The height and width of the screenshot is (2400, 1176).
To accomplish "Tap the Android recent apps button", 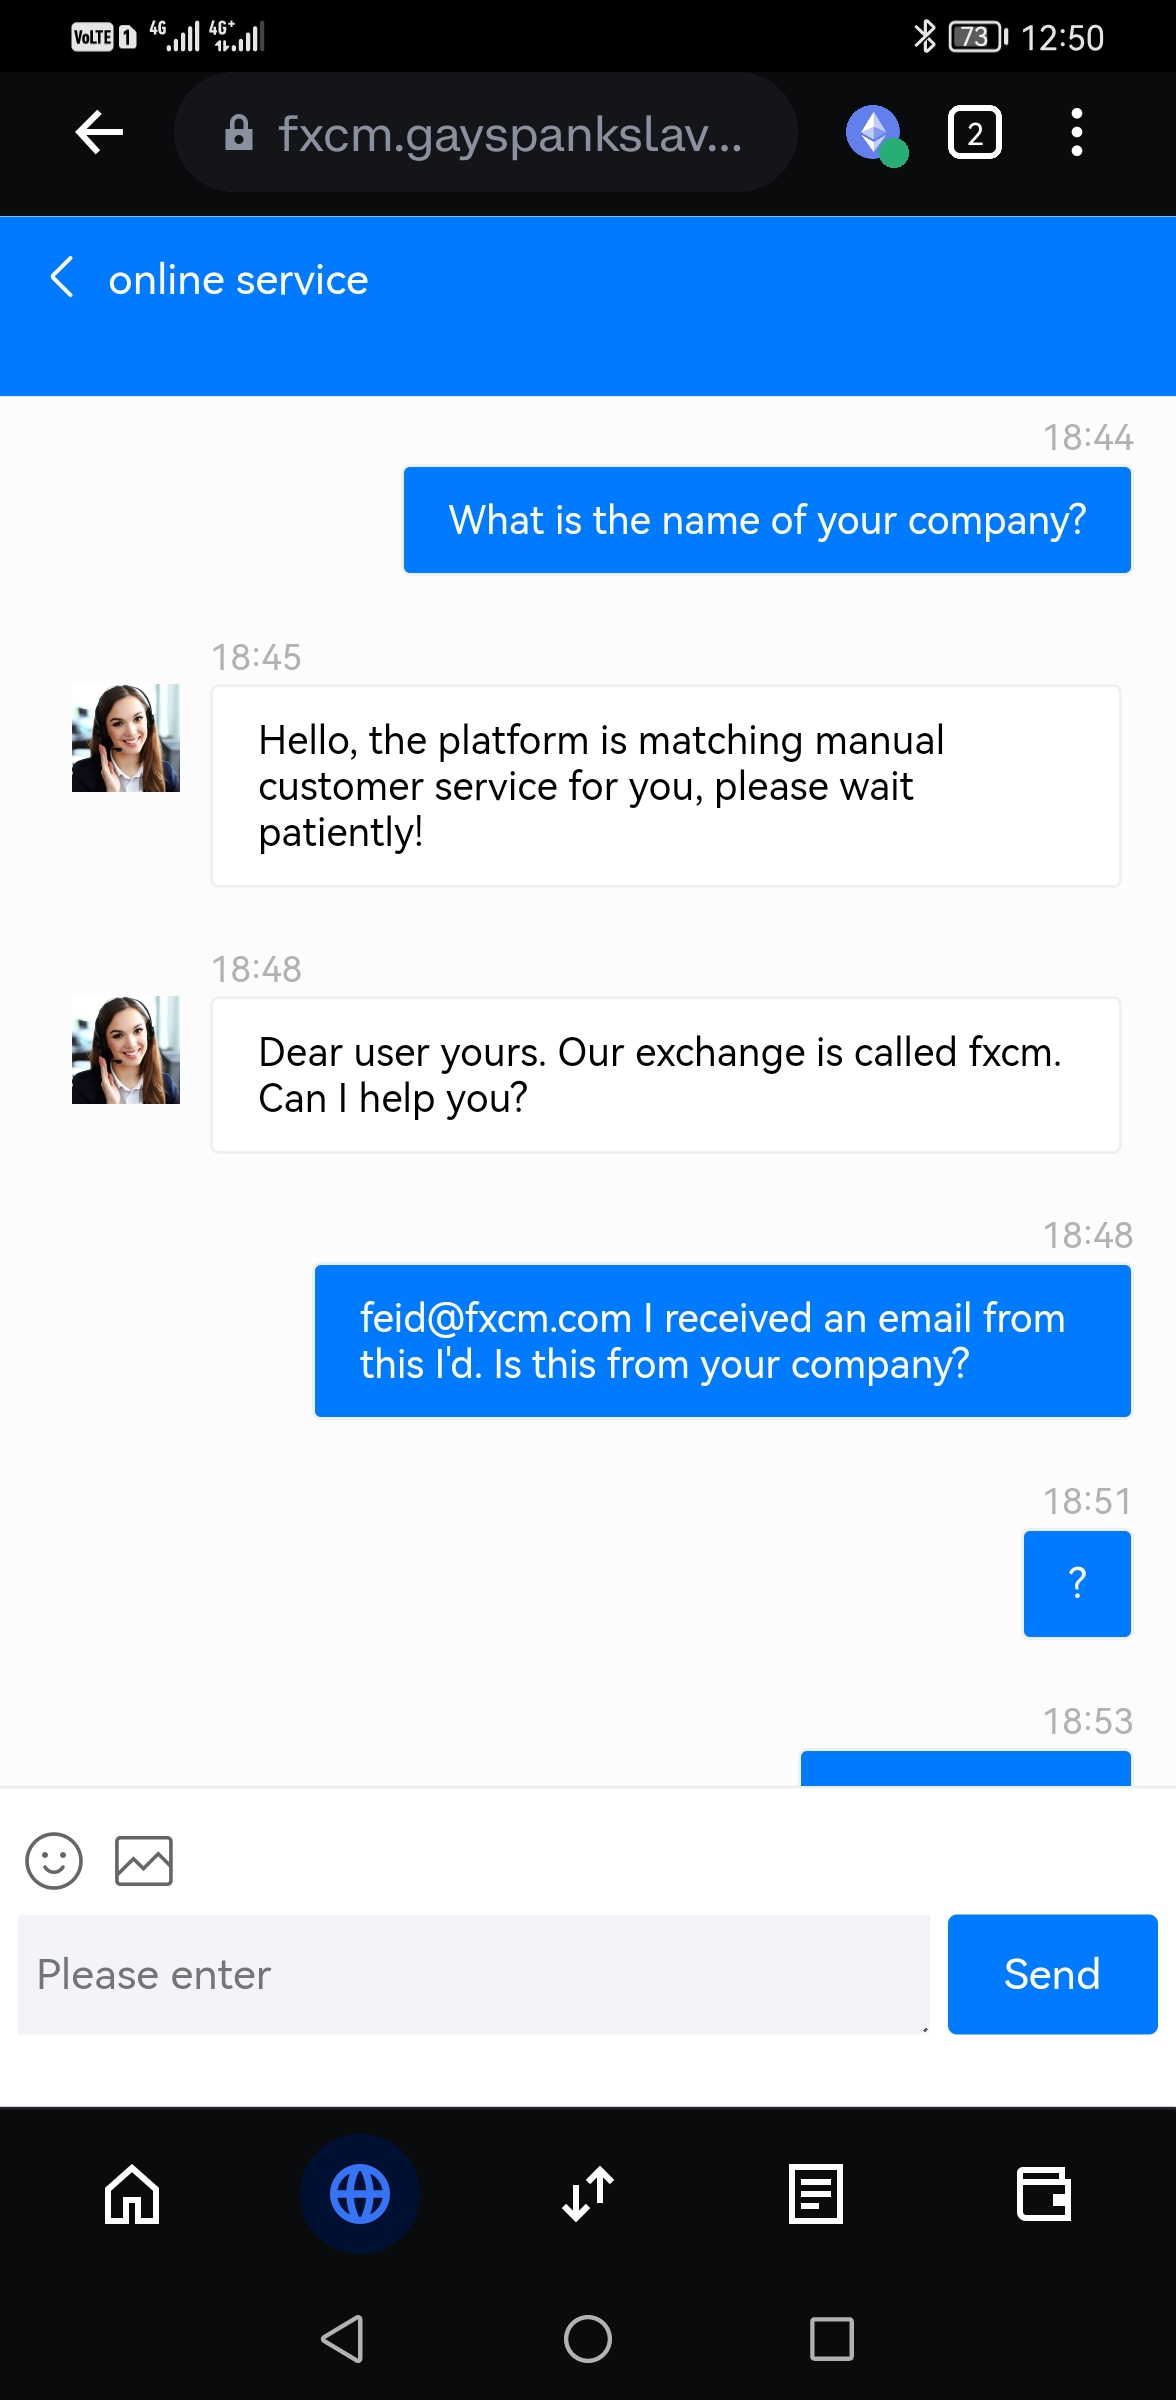I will point(831,2339).
